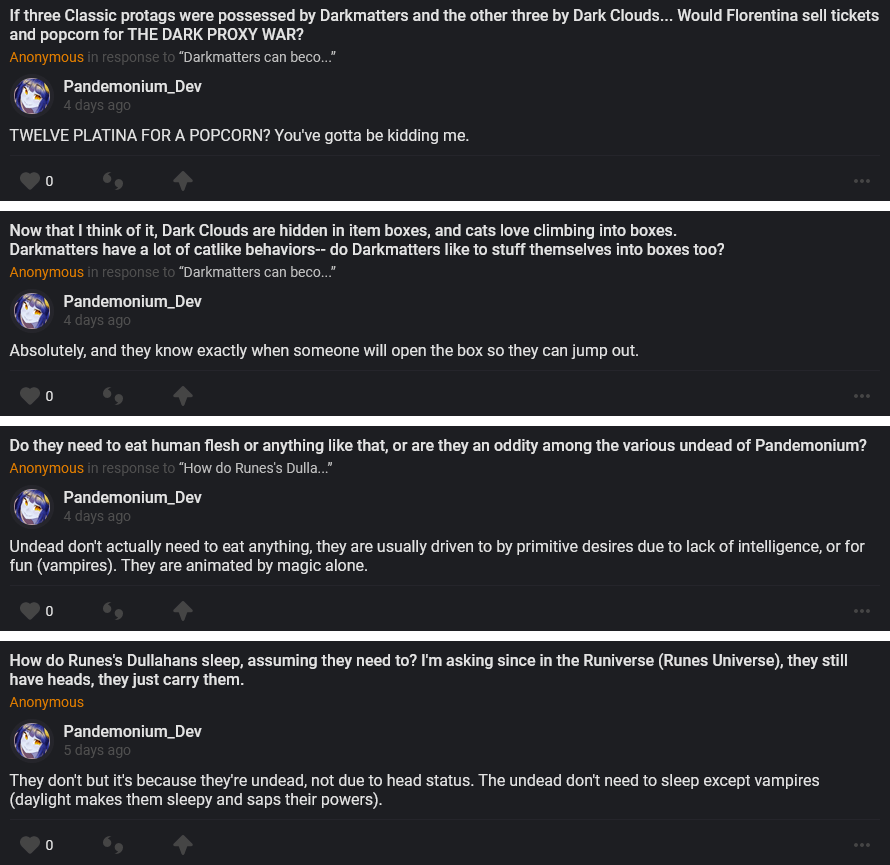Screen dimensions: 890x865
Task: Click the Pandemonium_Dev avatar on the popcorn answer
Action: tap(32, 96)
